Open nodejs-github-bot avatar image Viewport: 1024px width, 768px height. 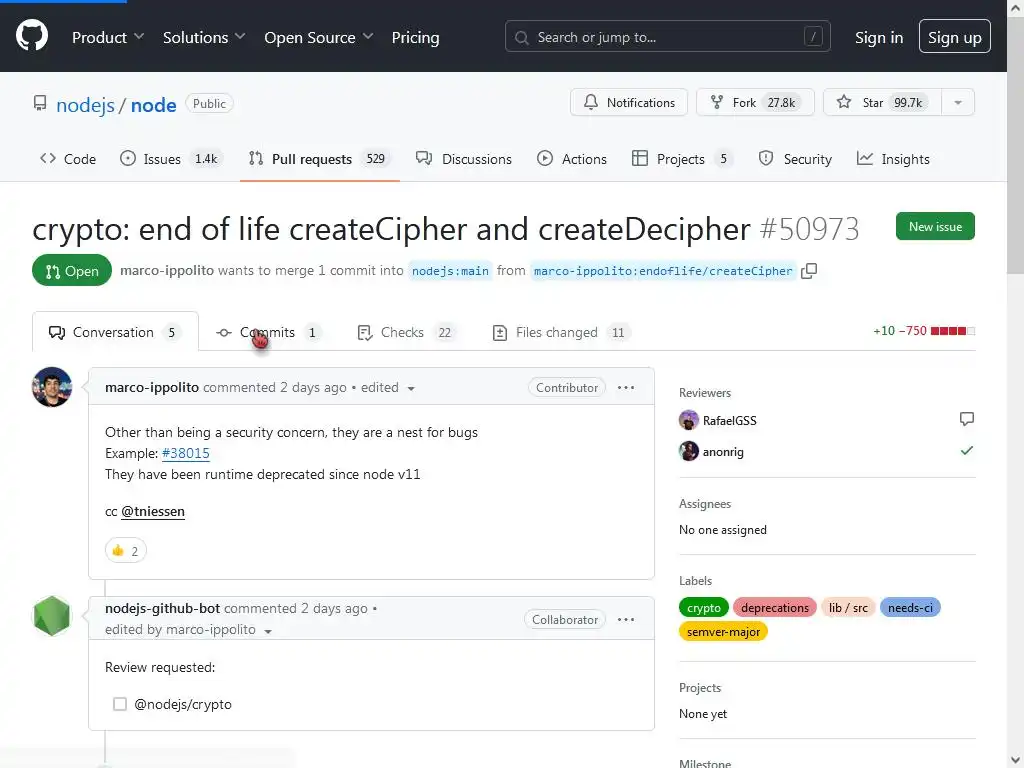(52, 616)
